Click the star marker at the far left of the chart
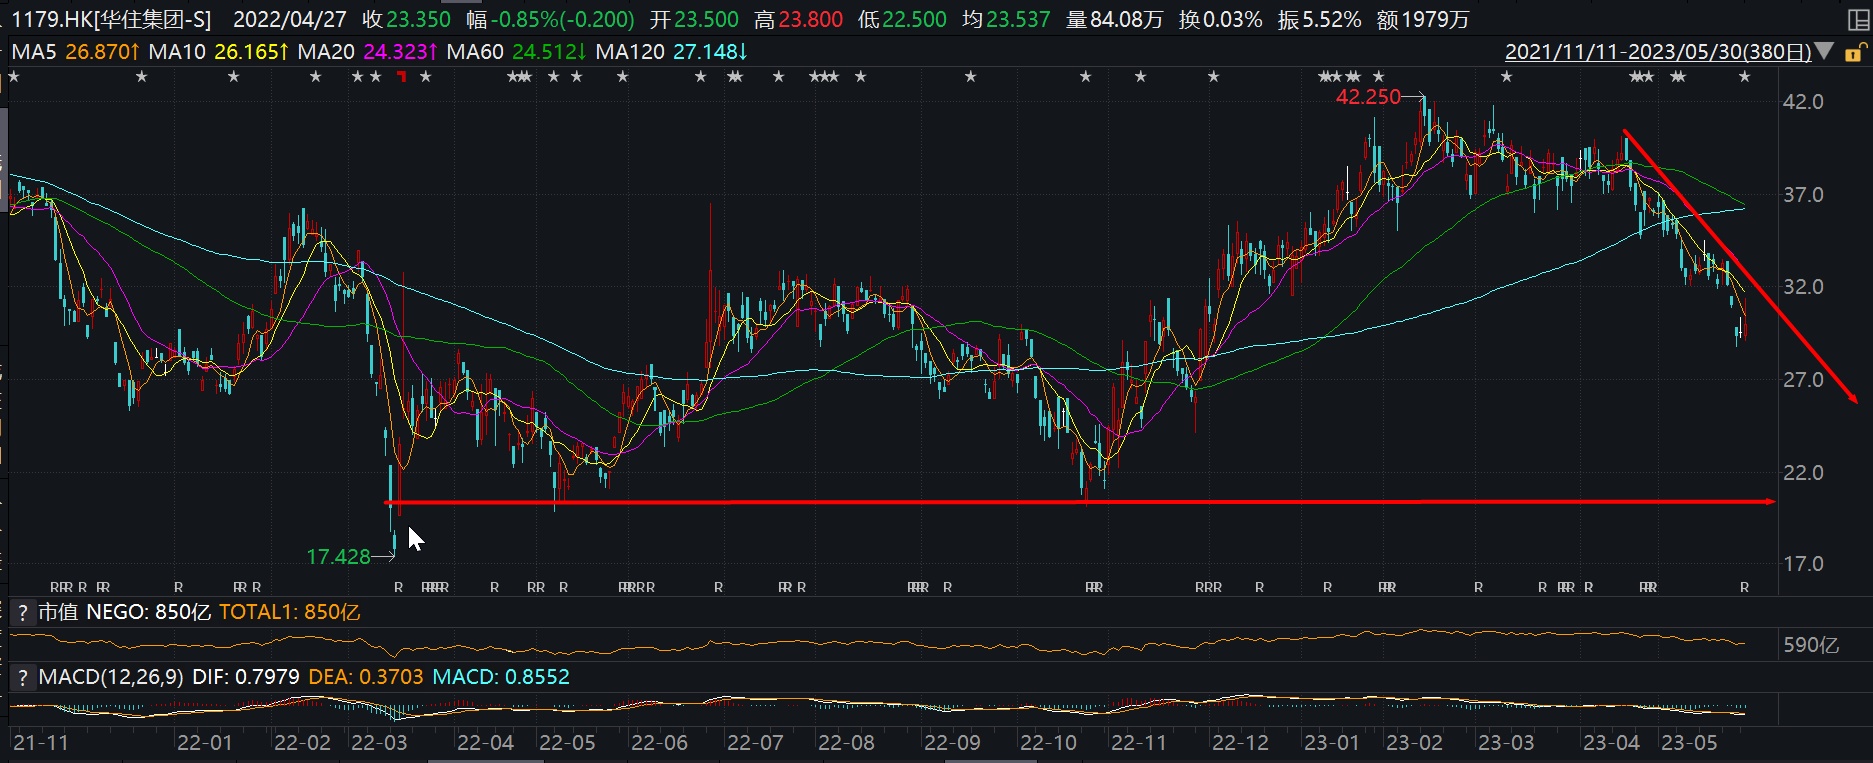 [x=14, y=77]
